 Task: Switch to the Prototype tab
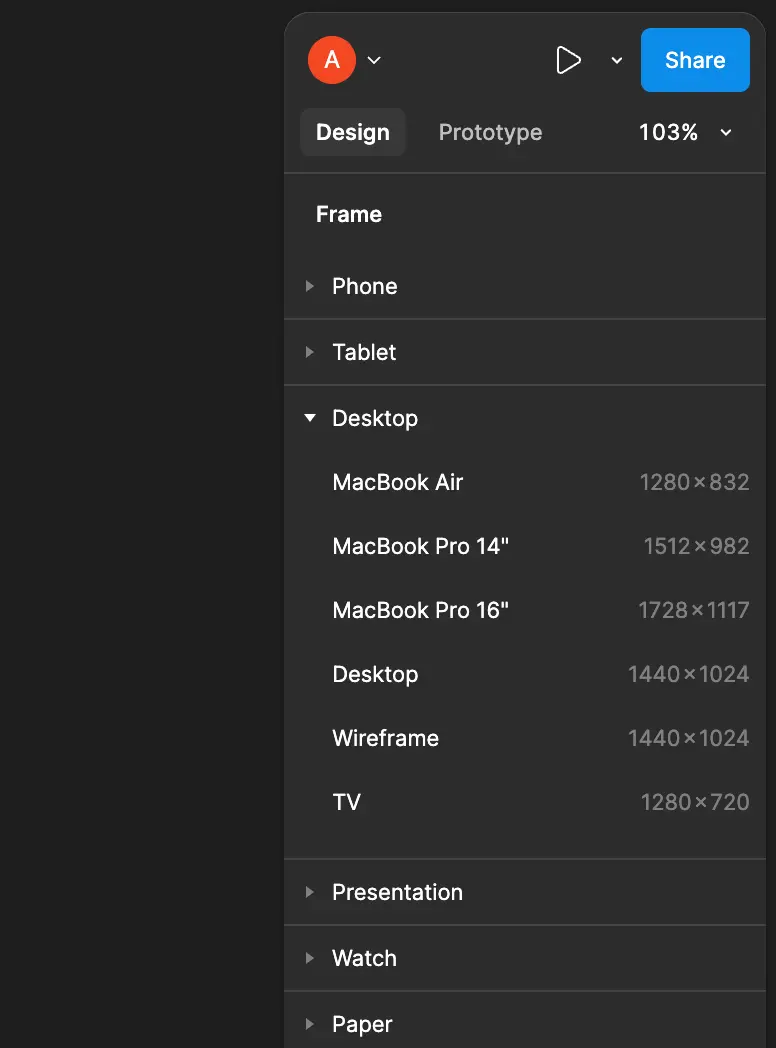click(490, 132)
